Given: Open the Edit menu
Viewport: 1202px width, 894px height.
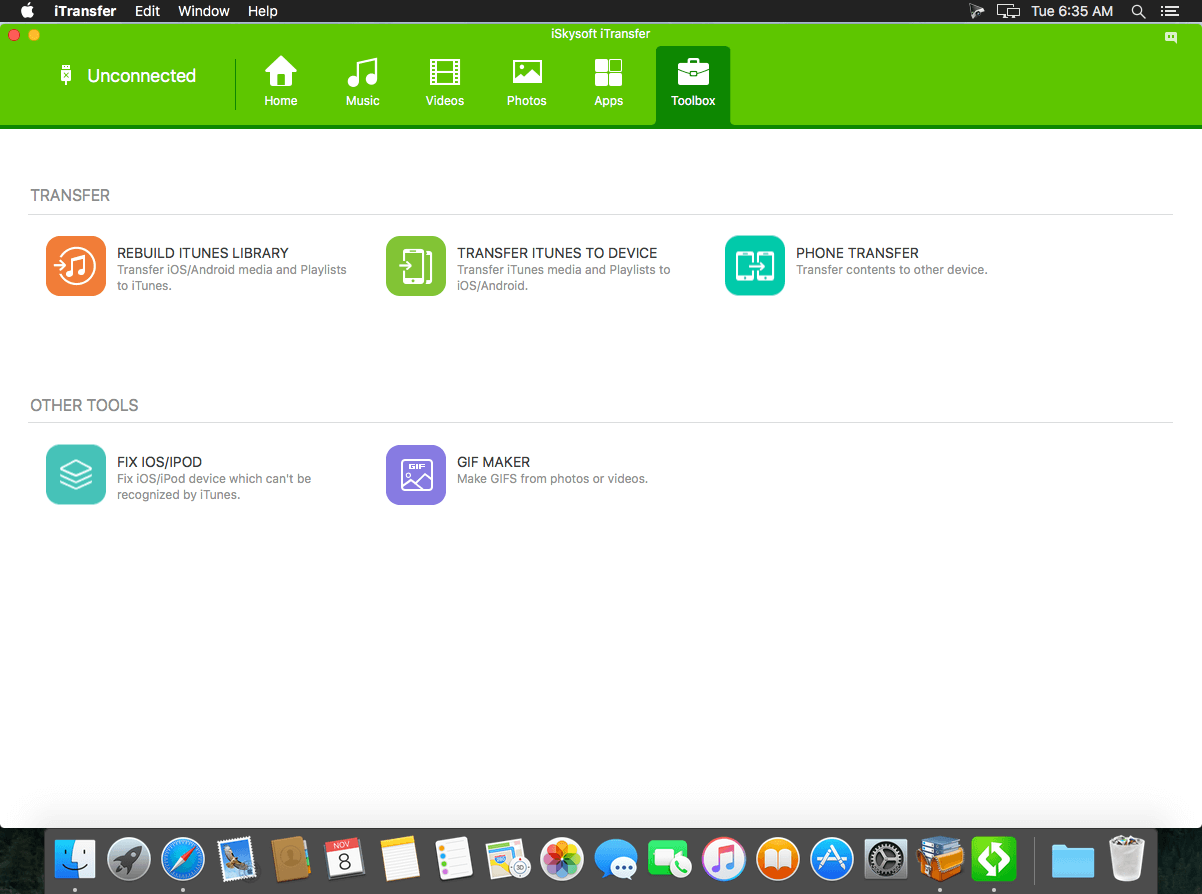Looking at the screenshot, I should (x=147, y=11).
